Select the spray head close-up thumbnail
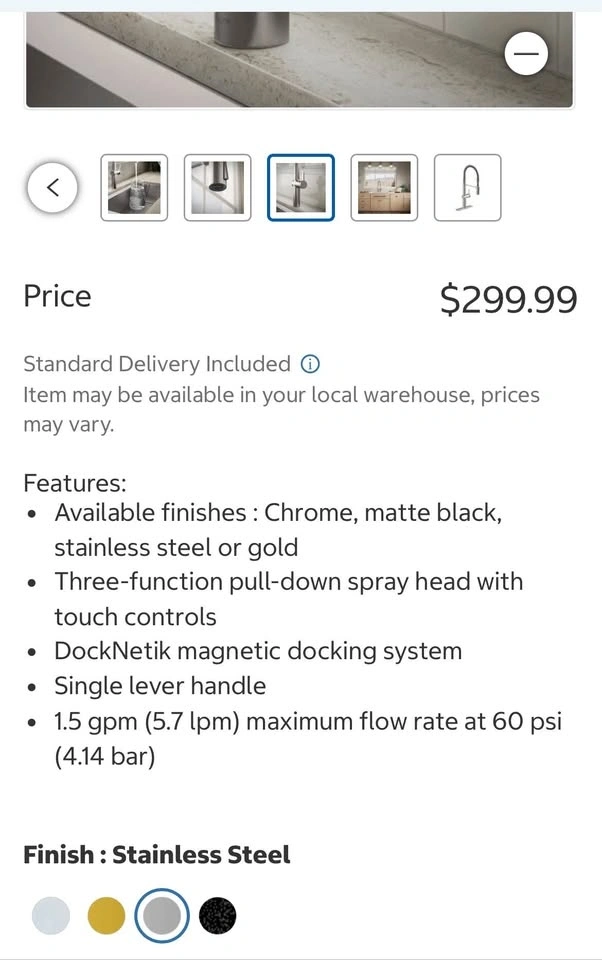The height and width of the screenshot is (960, 602). tap(217, 187)
